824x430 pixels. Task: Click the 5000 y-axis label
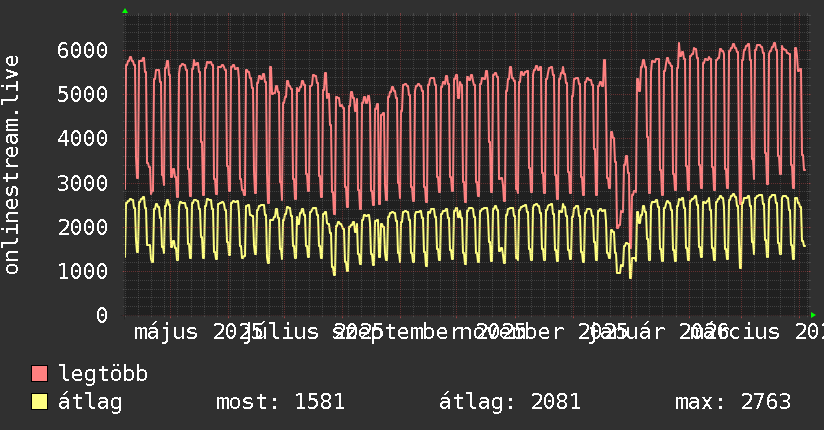[83, 95]
